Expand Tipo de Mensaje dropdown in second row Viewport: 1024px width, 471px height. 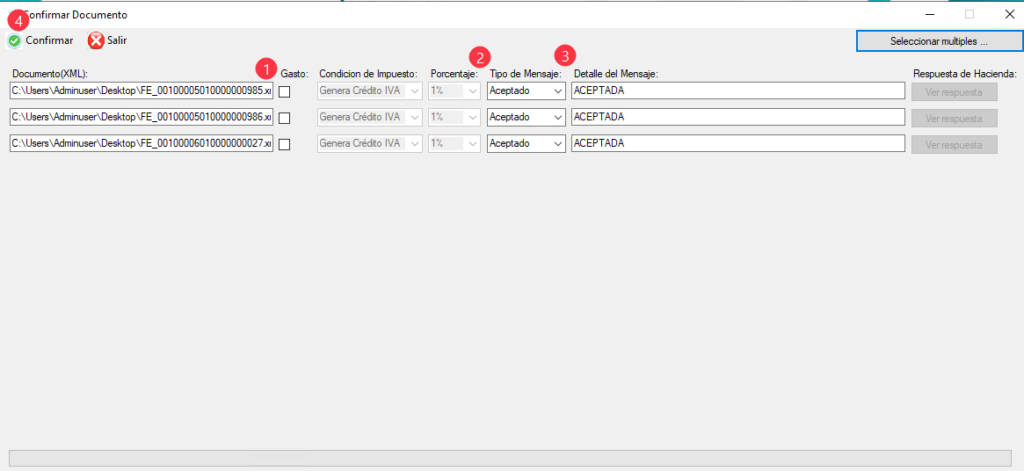coord(526,117)
